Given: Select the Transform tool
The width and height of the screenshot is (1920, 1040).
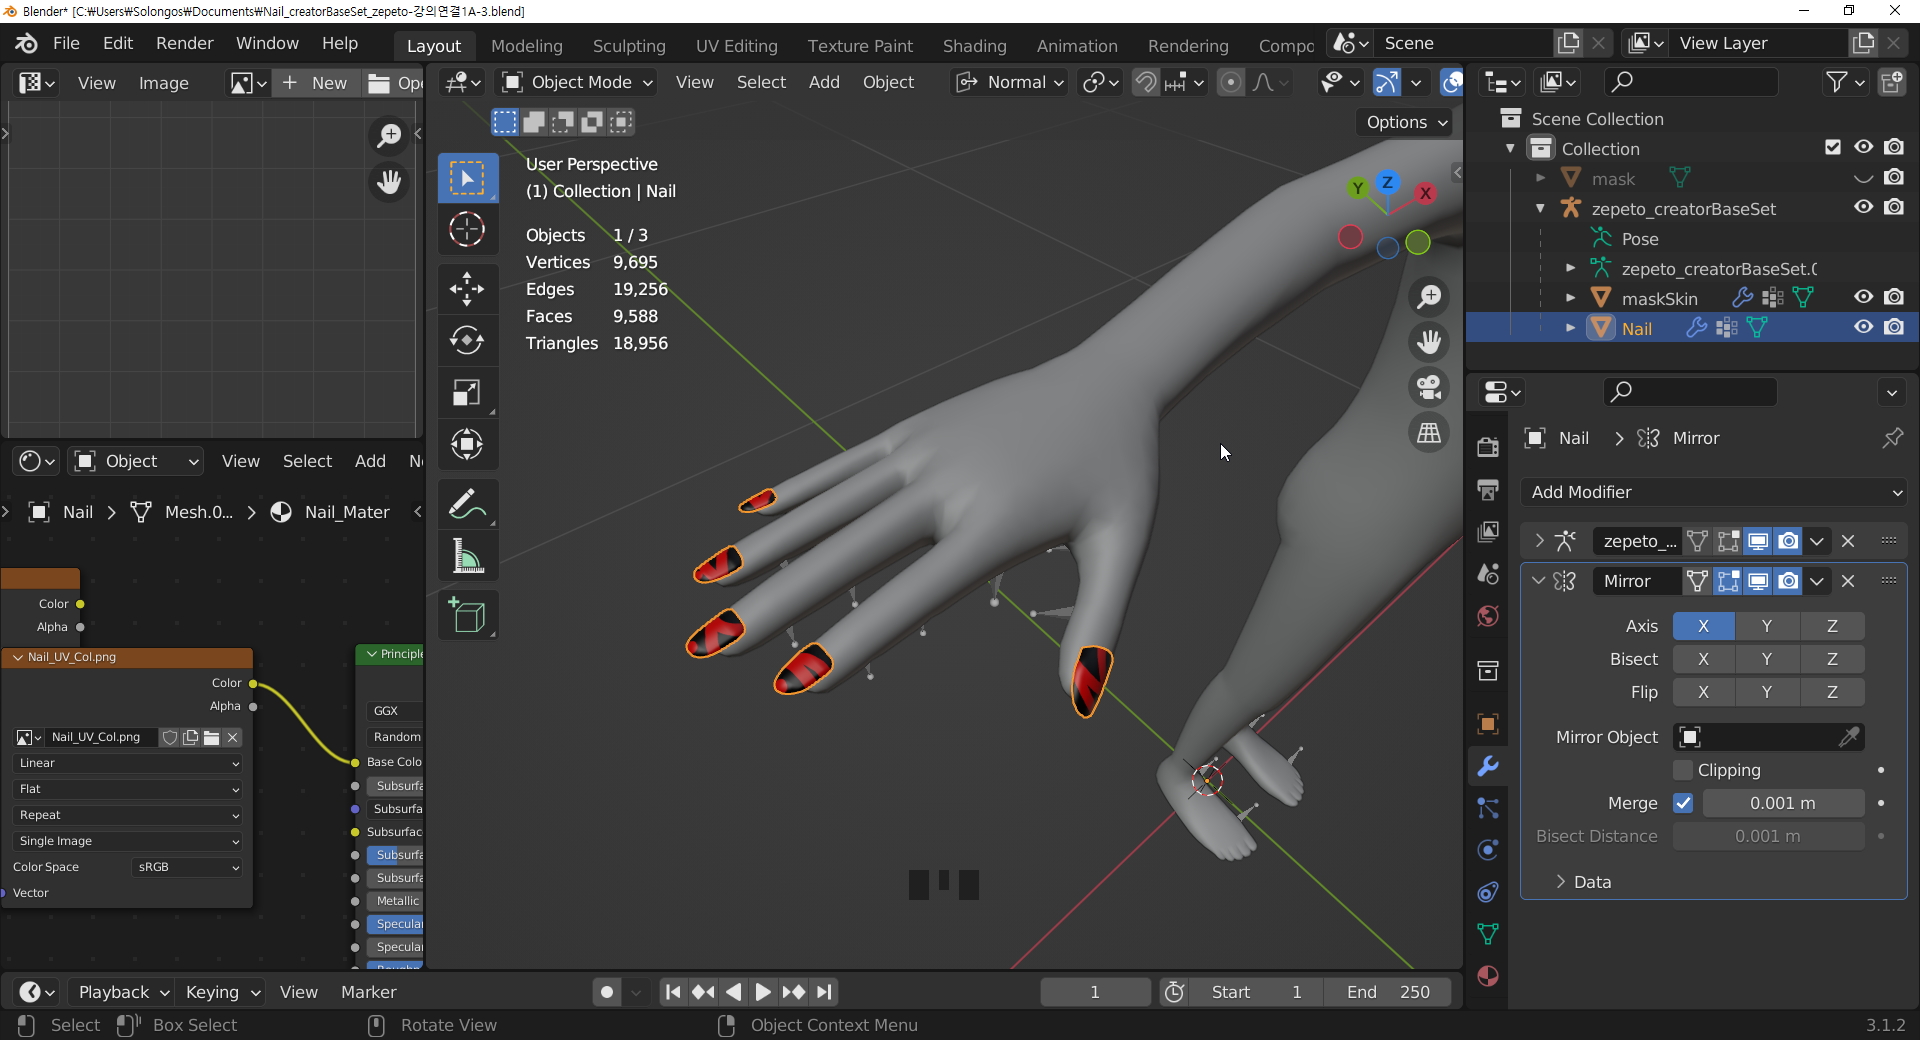Looking at the screenshot, I should coord(467,444).
